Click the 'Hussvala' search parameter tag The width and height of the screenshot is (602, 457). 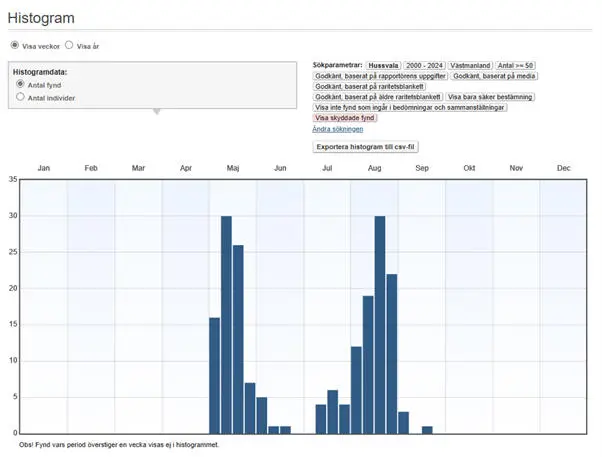383,64
